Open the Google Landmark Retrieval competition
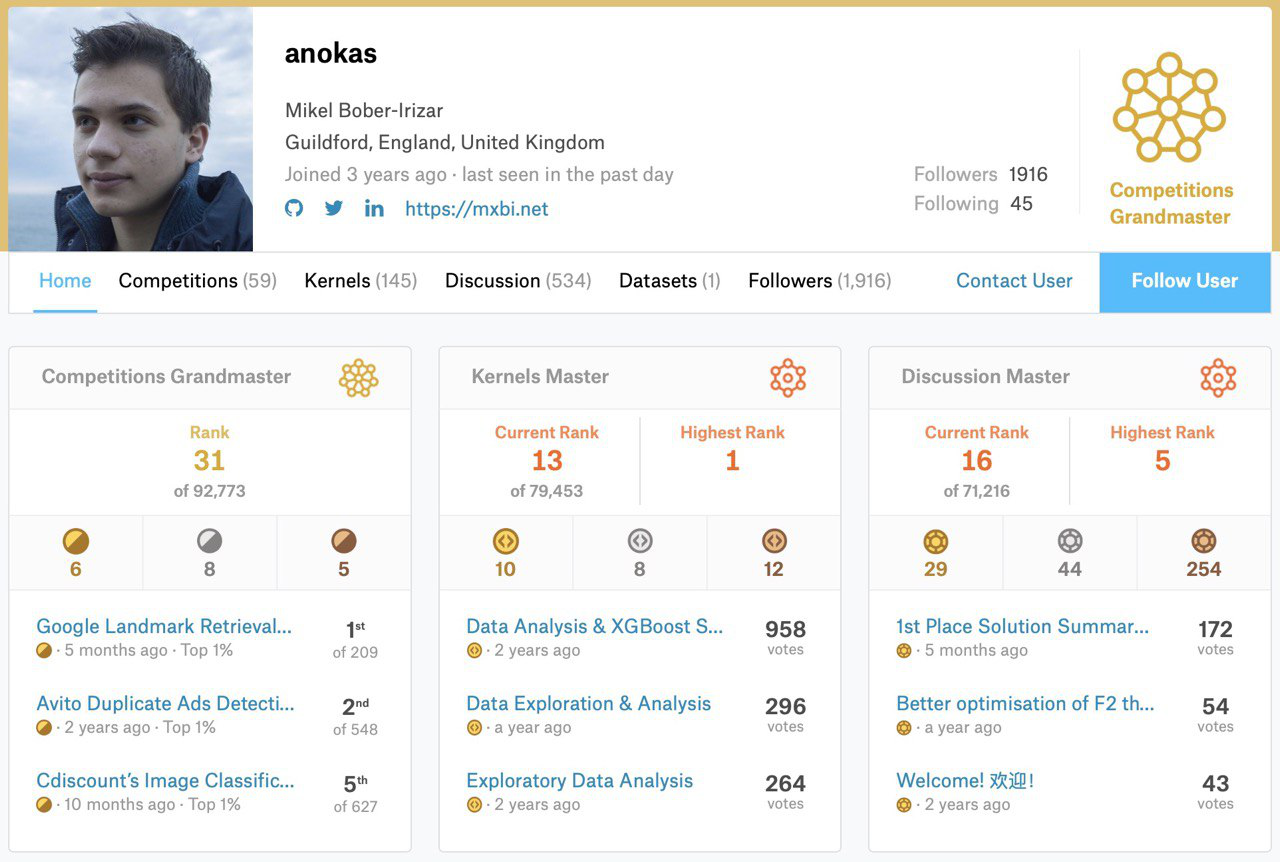 [164, 627]
